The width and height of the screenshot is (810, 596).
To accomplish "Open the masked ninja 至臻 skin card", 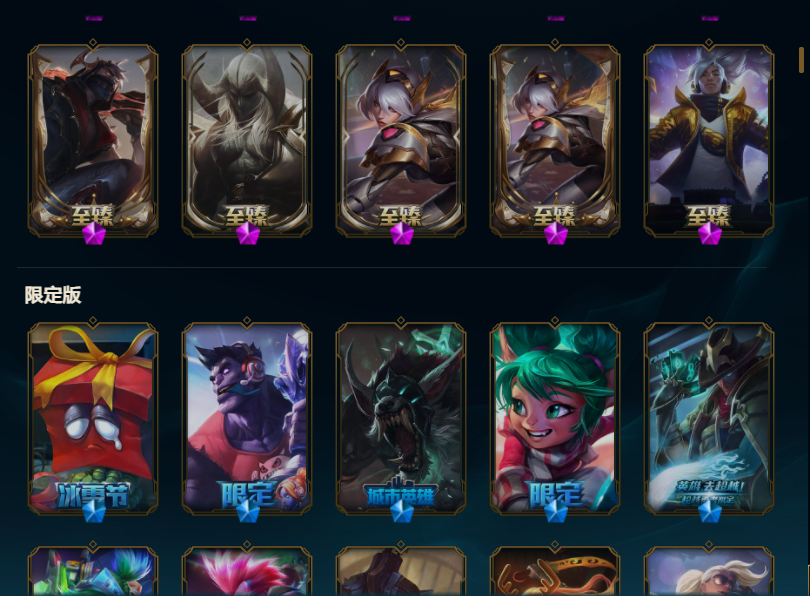I will [x=93, y=140].
